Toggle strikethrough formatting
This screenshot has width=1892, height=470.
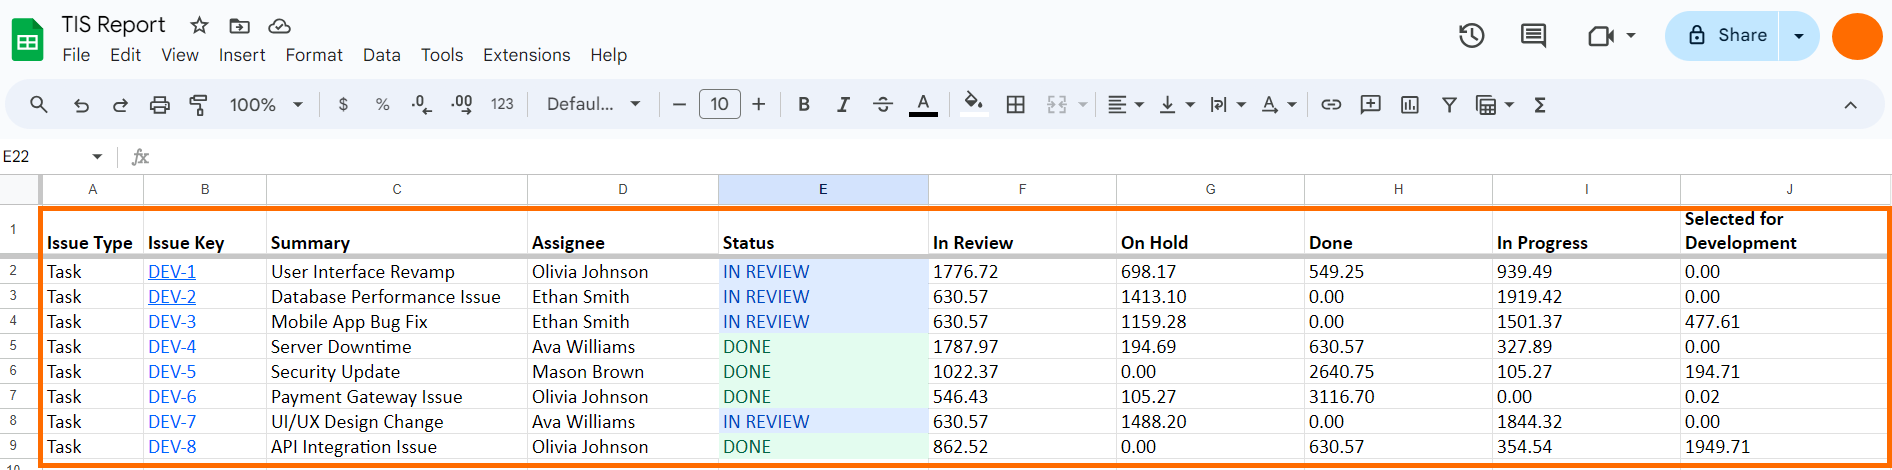883,105
